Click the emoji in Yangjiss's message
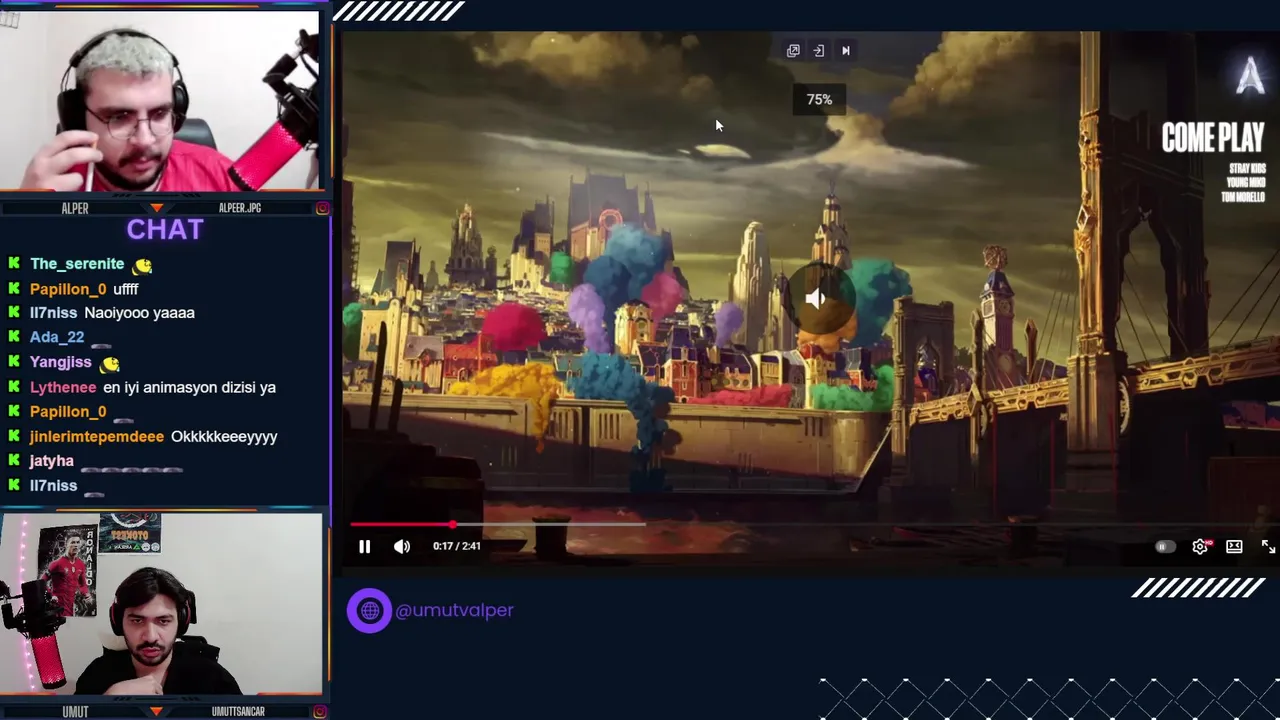This screenshot has width=1280, height=720. click(x=109, y=363)
